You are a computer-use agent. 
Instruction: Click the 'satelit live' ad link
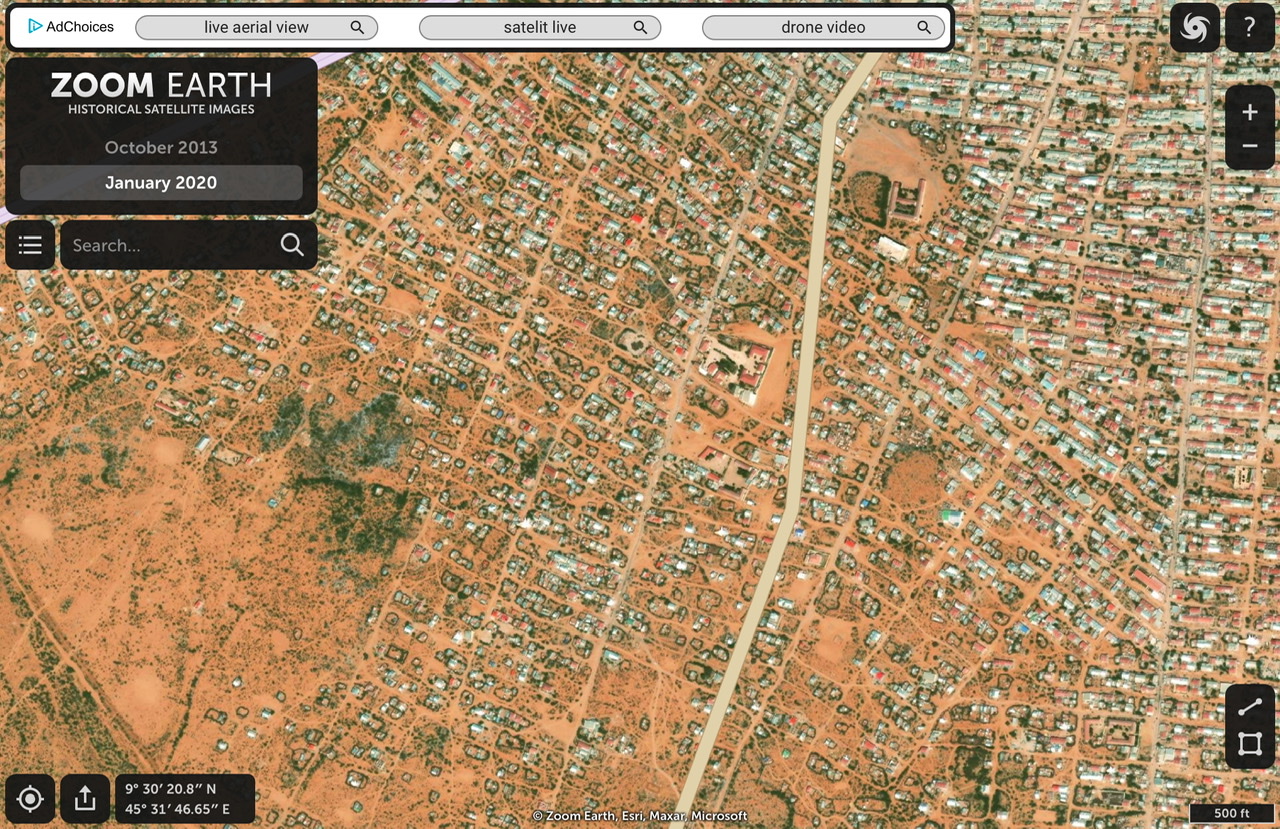540,28
